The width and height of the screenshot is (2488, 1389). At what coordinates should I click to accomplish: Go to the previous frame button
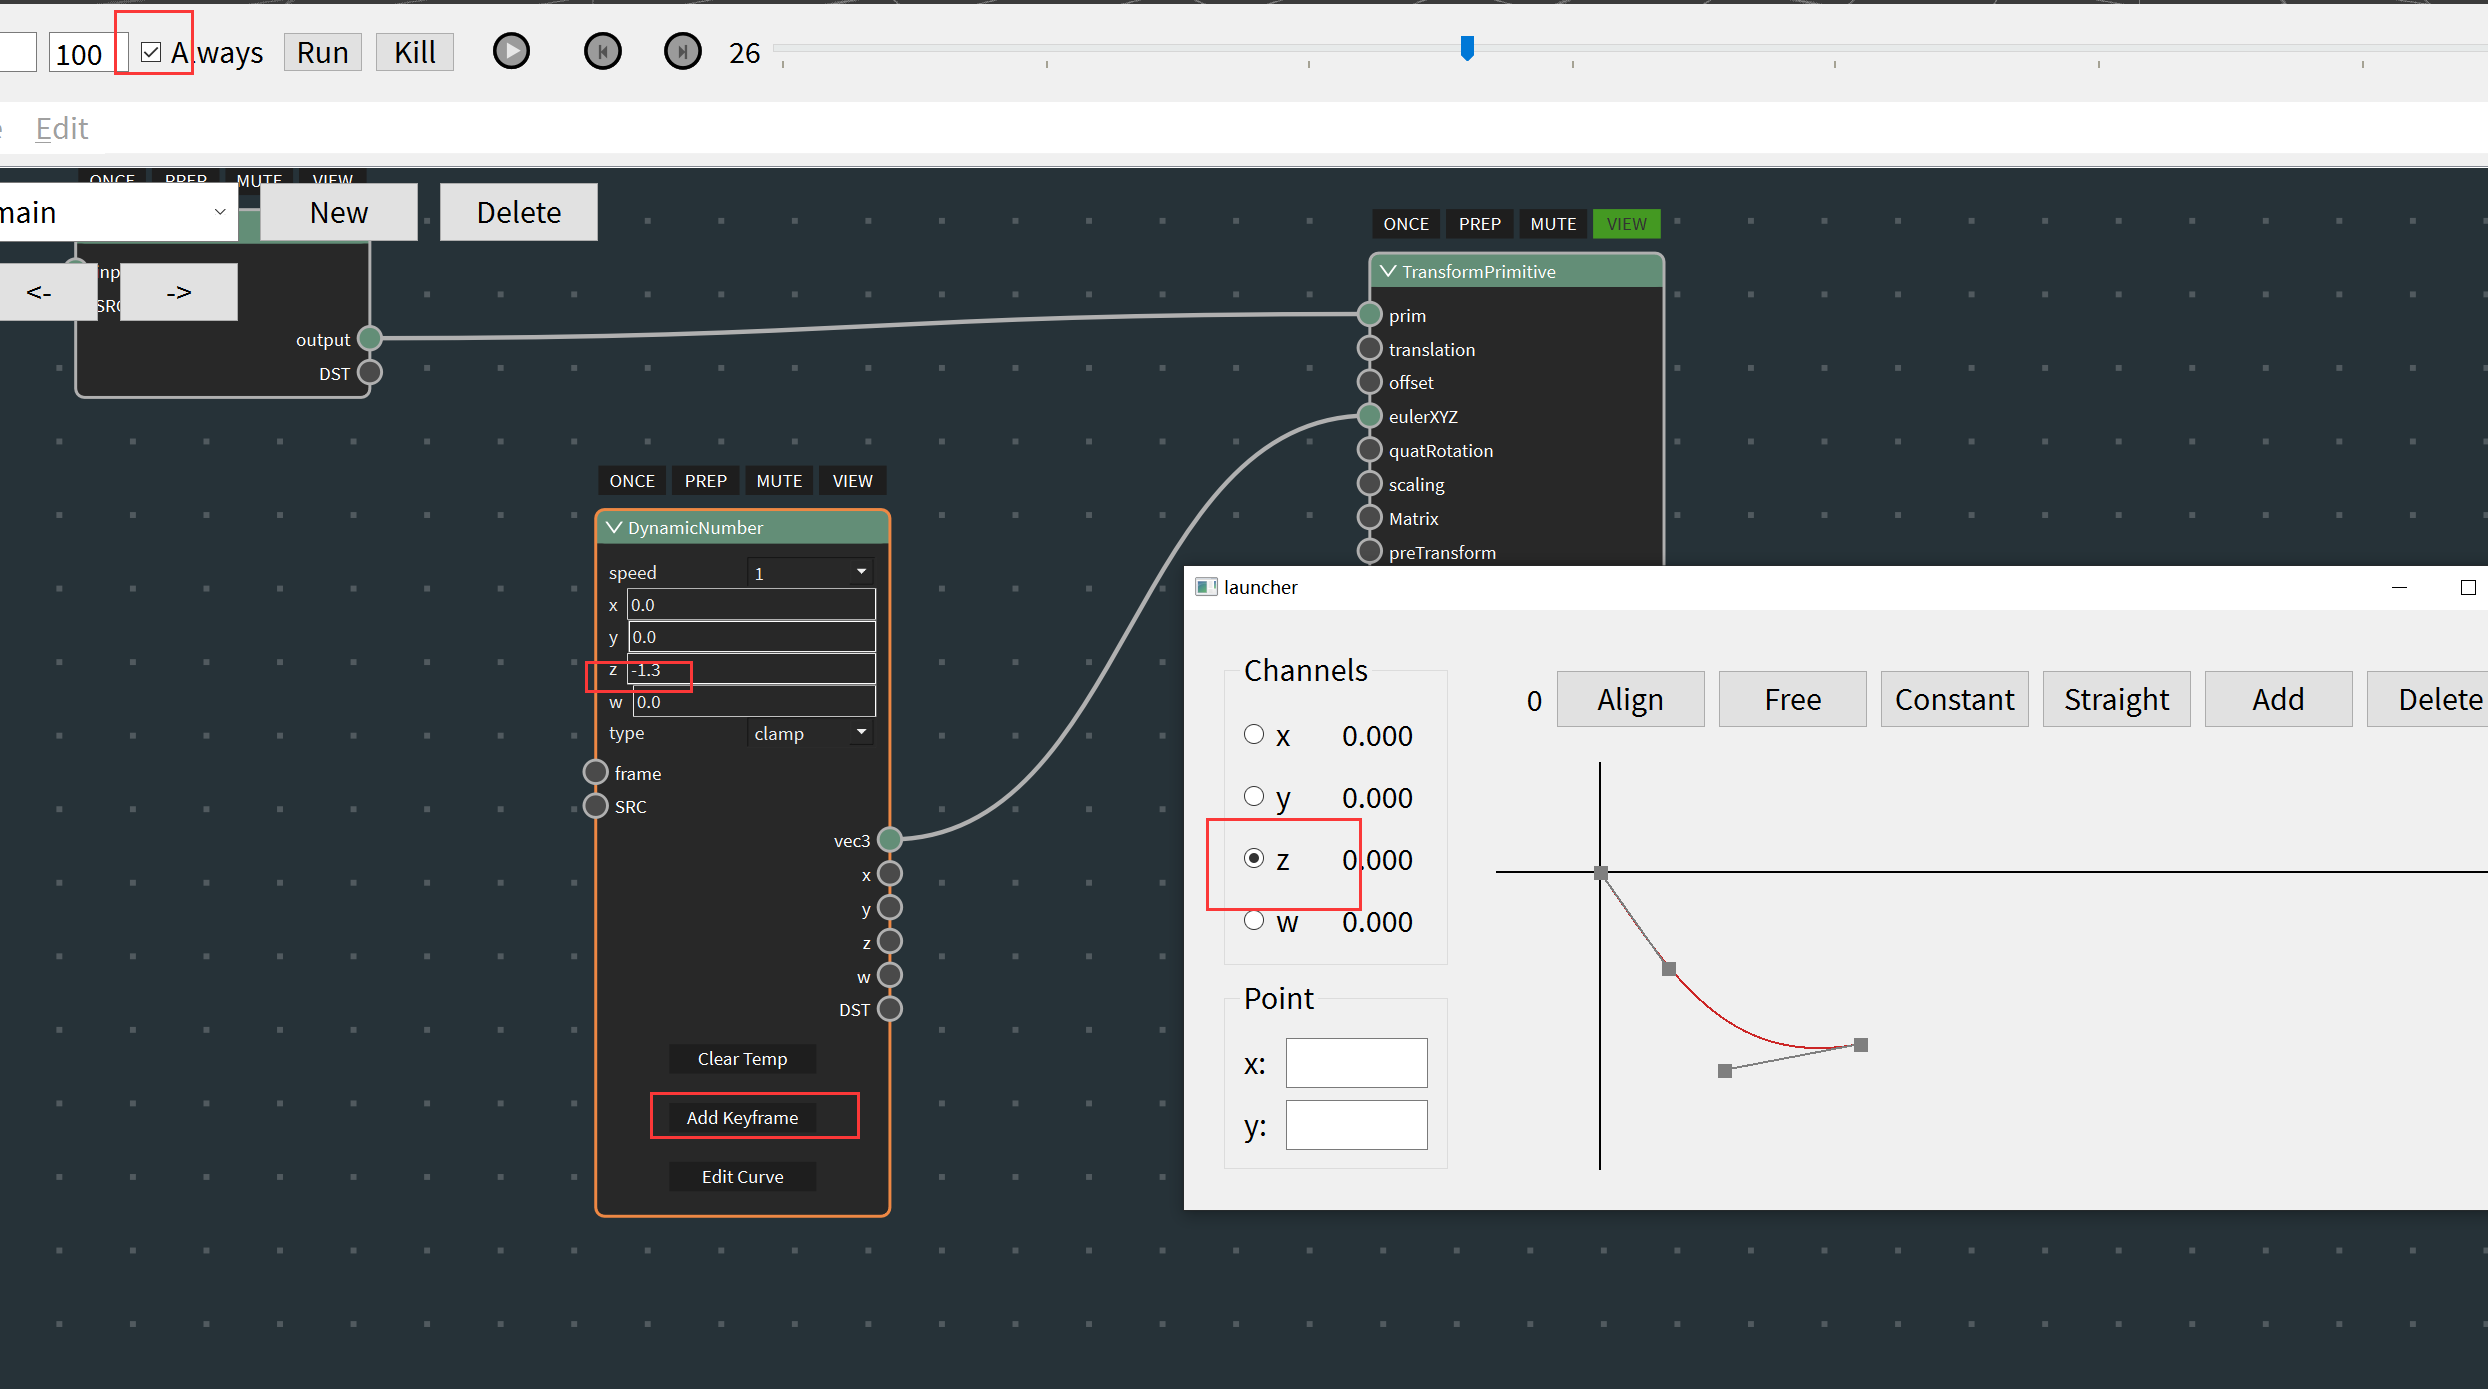point(602,51)
